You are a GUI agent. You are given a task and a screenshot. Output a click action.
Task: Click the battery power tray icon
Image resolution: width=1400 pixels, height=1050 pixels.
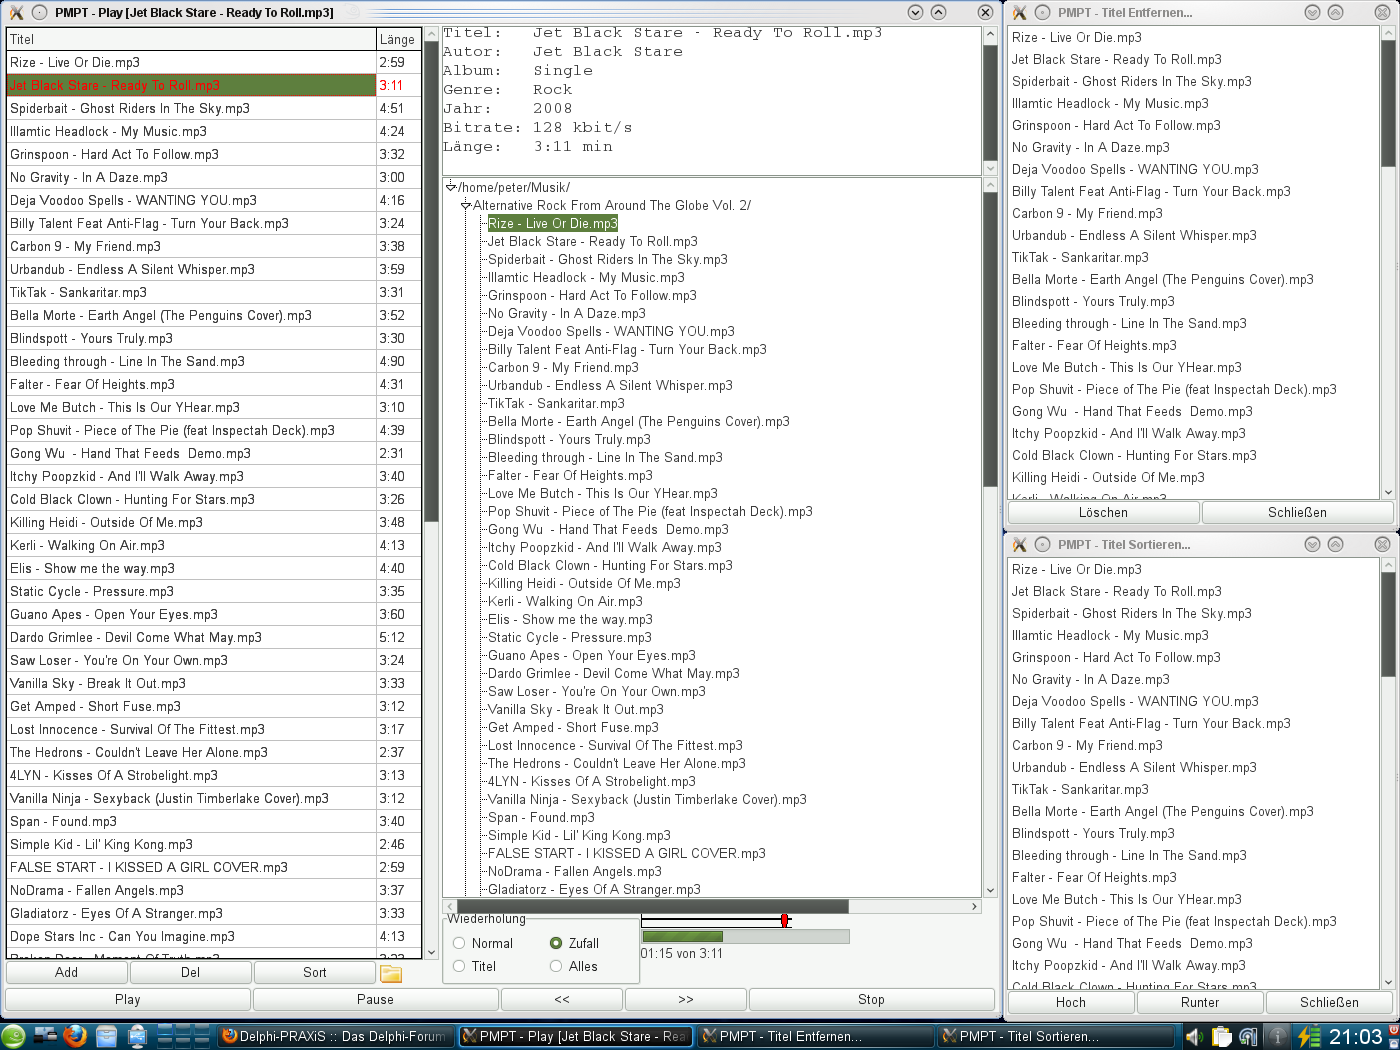coord(1309,1036)
